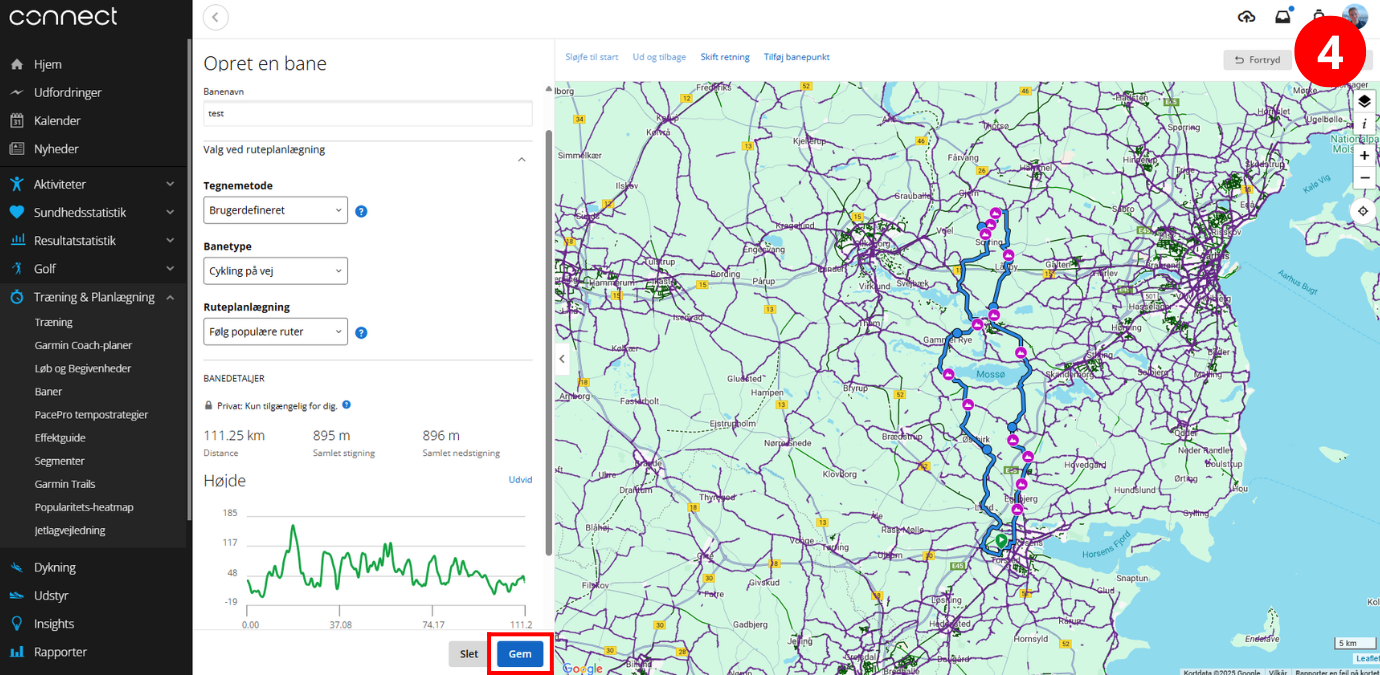Open the upload/sync cloud icon in the header

click(x=1246, y=16)
